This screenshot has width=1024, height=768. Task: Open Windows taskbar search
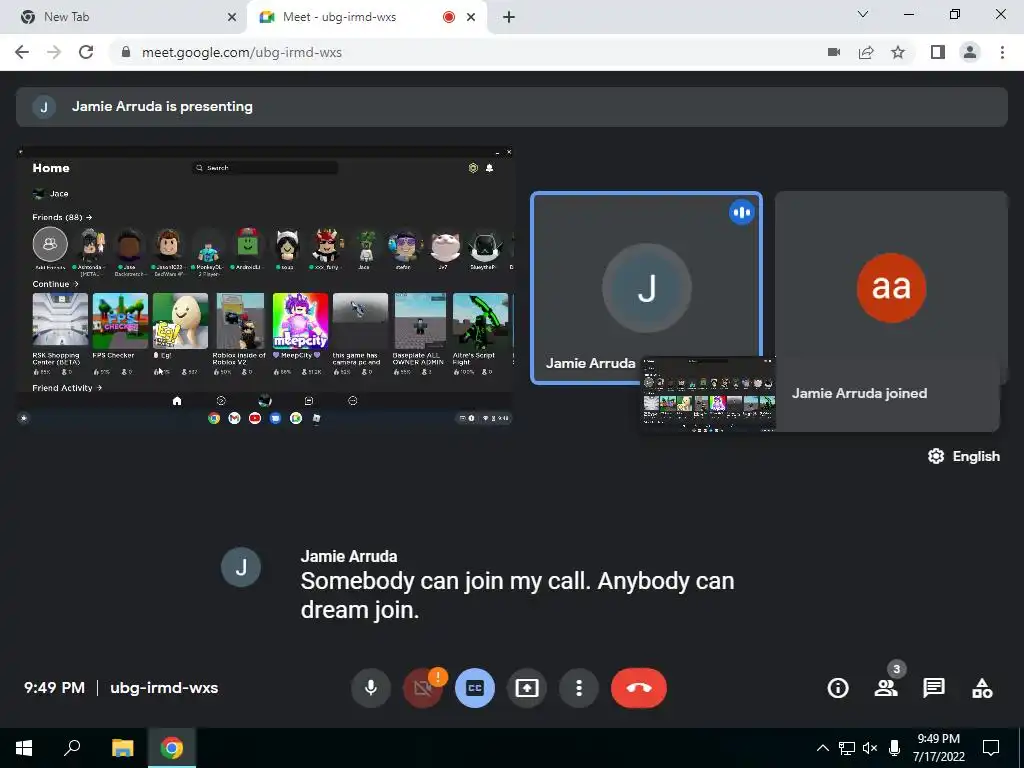pos(72,748)
